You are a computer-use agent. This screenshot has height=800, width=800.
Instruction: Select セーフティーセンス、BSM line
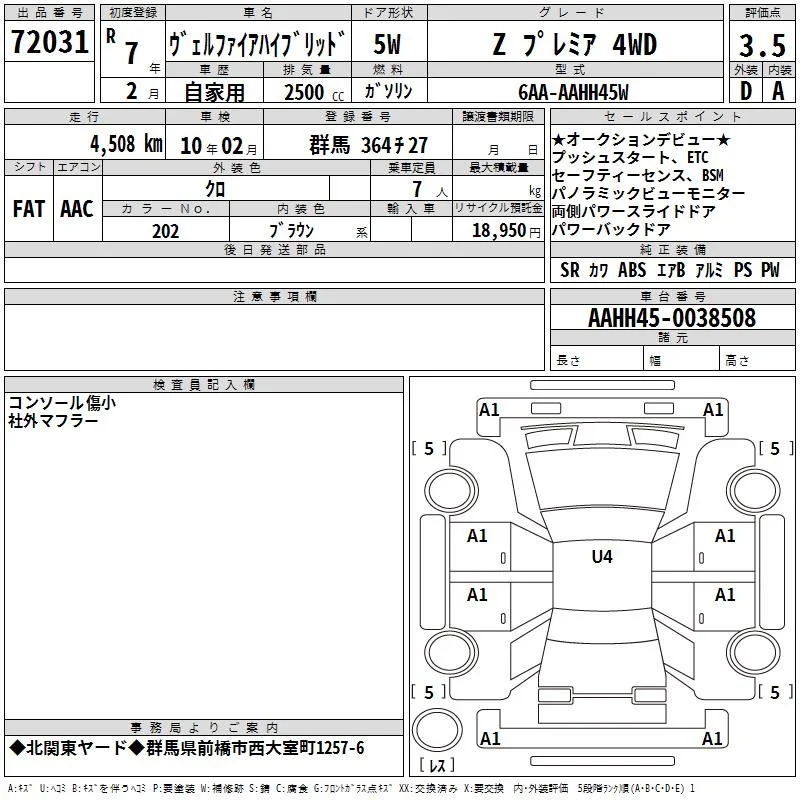point(638,175)
